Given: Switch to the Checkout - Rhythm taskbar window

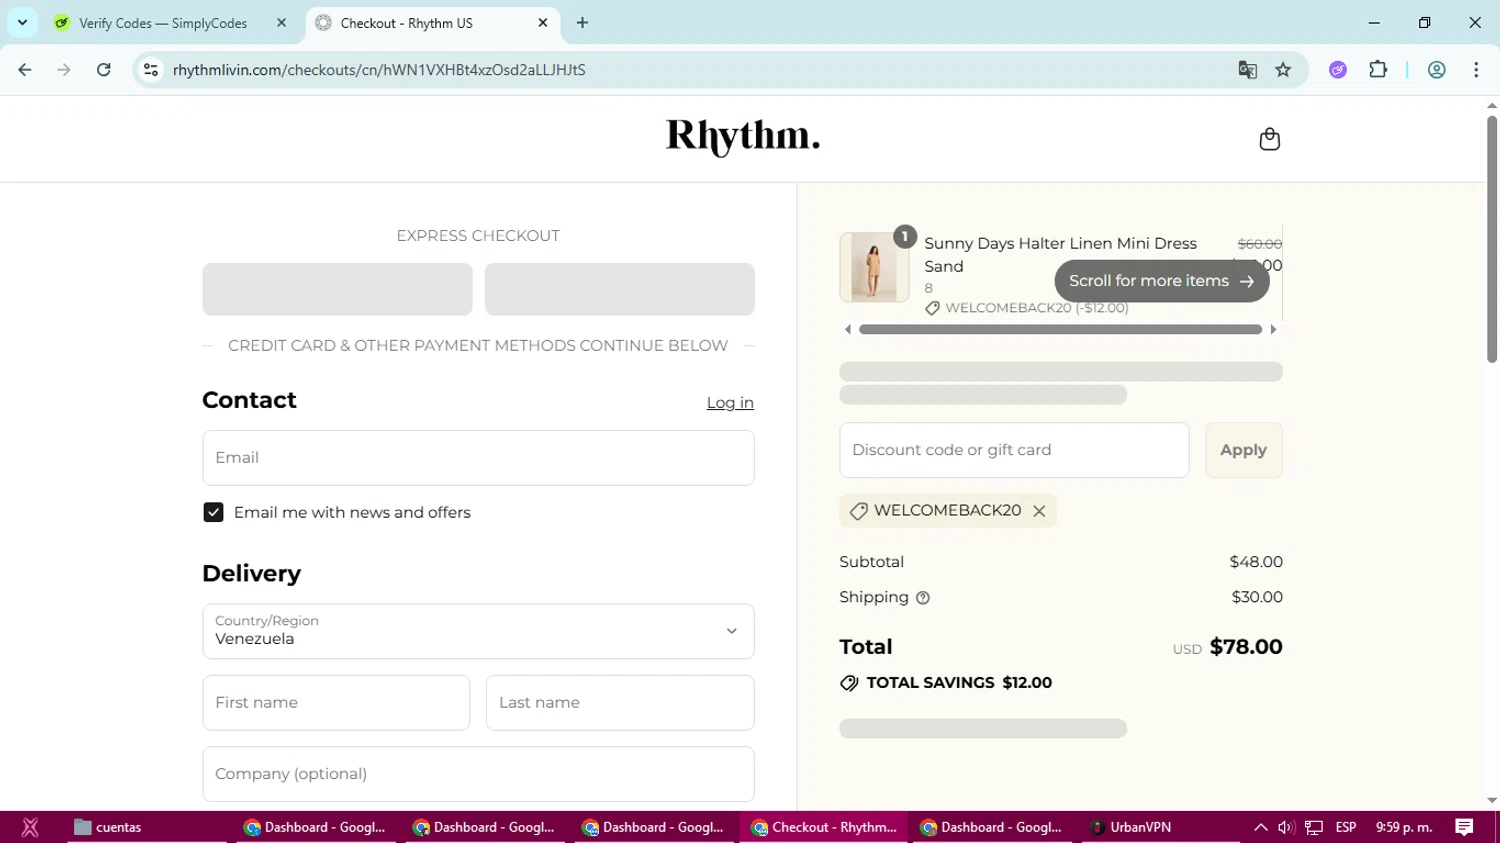Looking at the screenshot, I should pyautogui.click(x=824, y=827).
